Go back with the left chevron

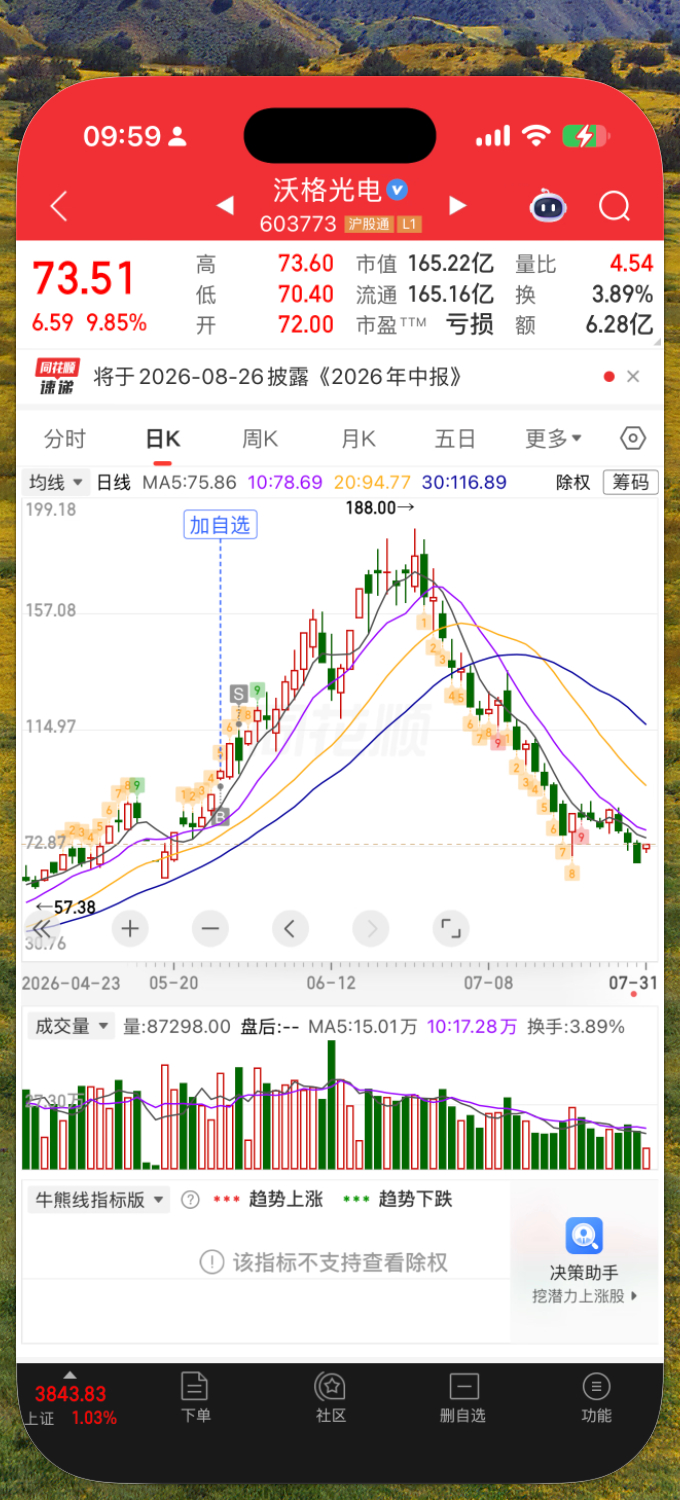(x=59, y=206)
